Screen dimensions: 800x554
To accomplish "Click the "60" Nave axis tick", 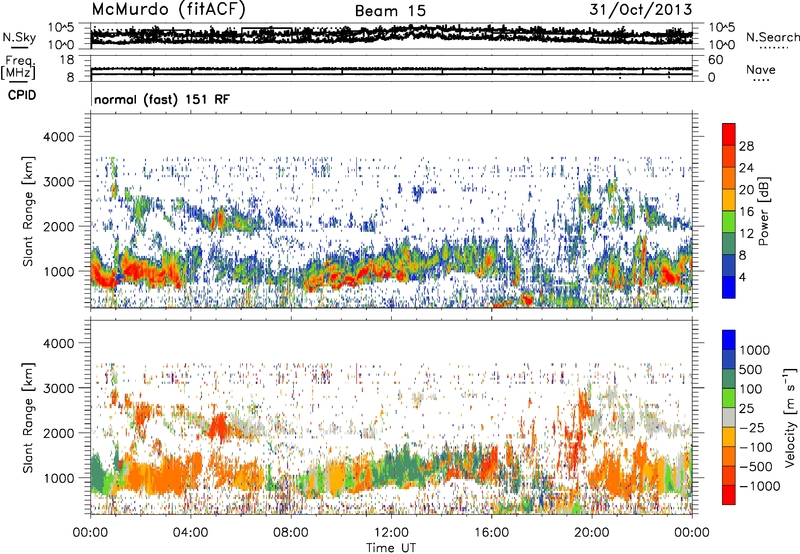I will click(715, 60).
